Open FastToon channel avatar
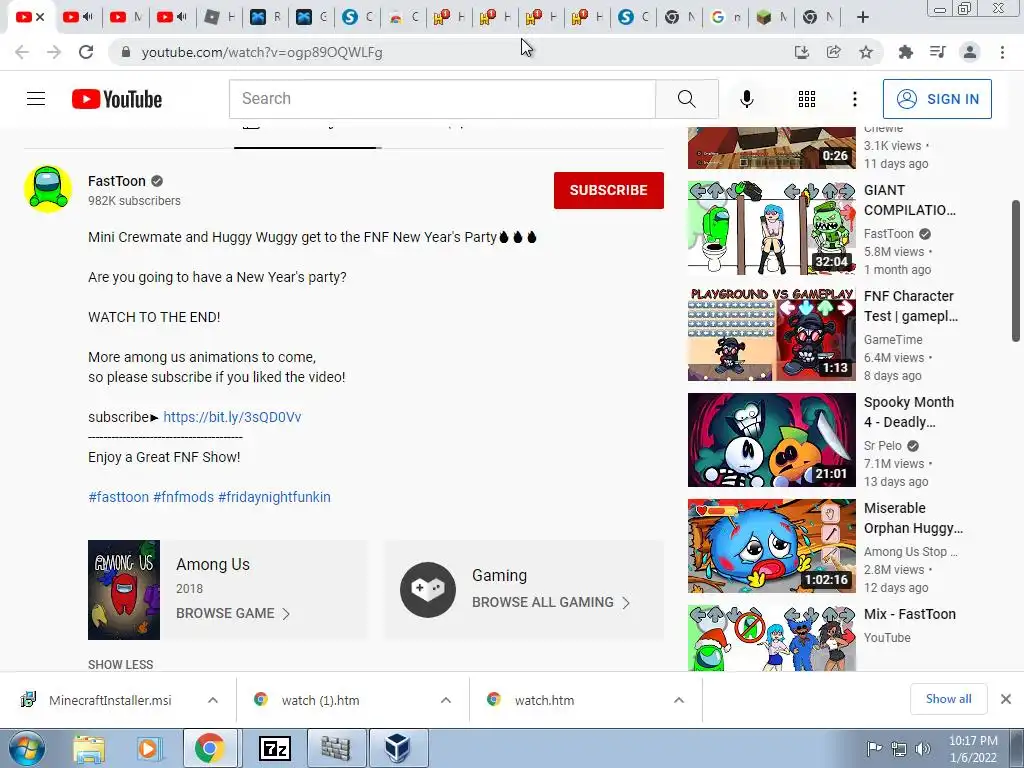 click(48, 189)
